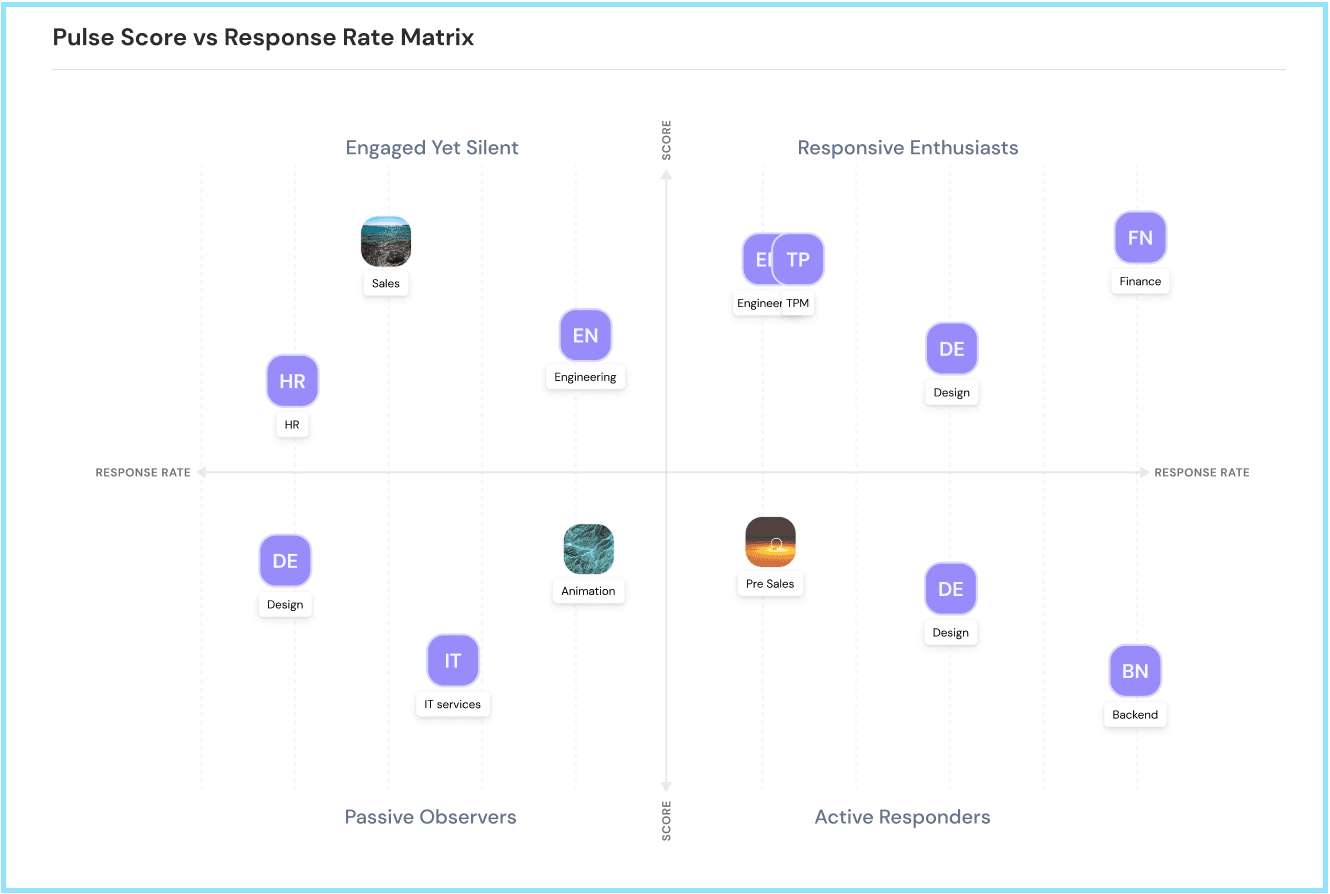Viewport: 1330px width, 894px height.
Task: Select the BN Backend icon
Action: tap(1135, 671)
